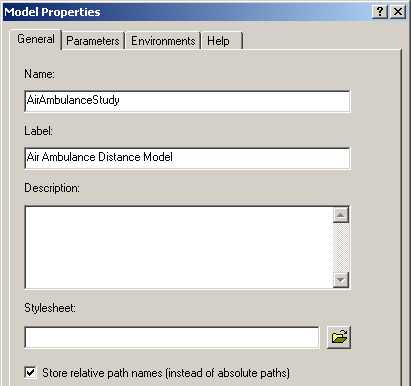Close the Model Properties dialog

point(398,12)
